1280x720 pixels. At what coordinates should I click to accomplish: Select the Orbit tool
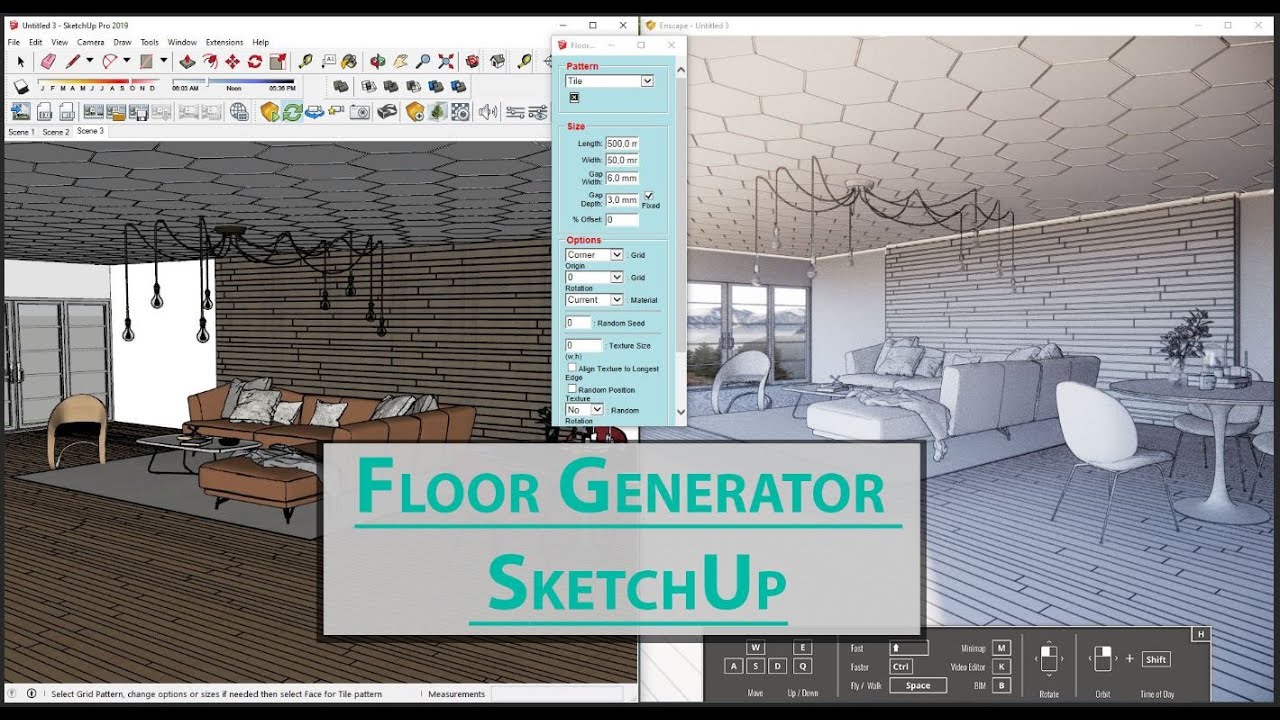pos(378,61)
